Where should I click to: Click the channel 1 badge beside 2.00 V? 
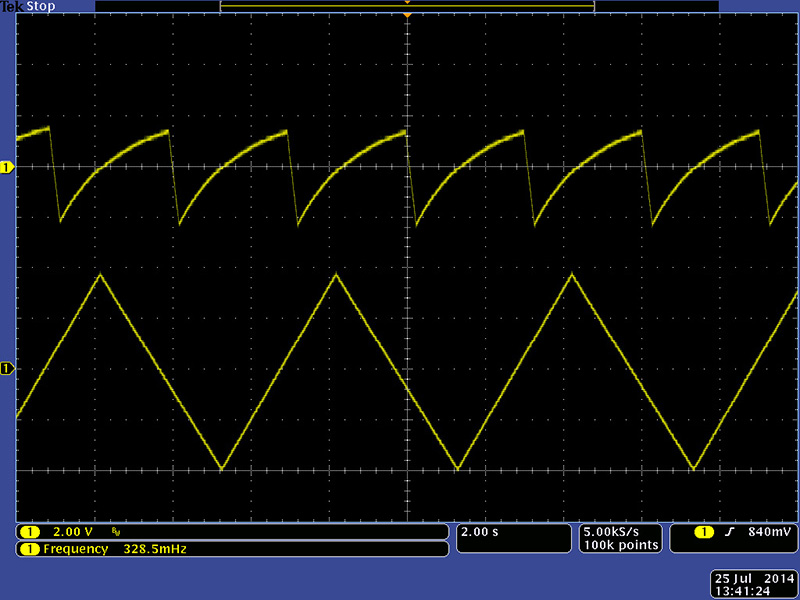29,531
